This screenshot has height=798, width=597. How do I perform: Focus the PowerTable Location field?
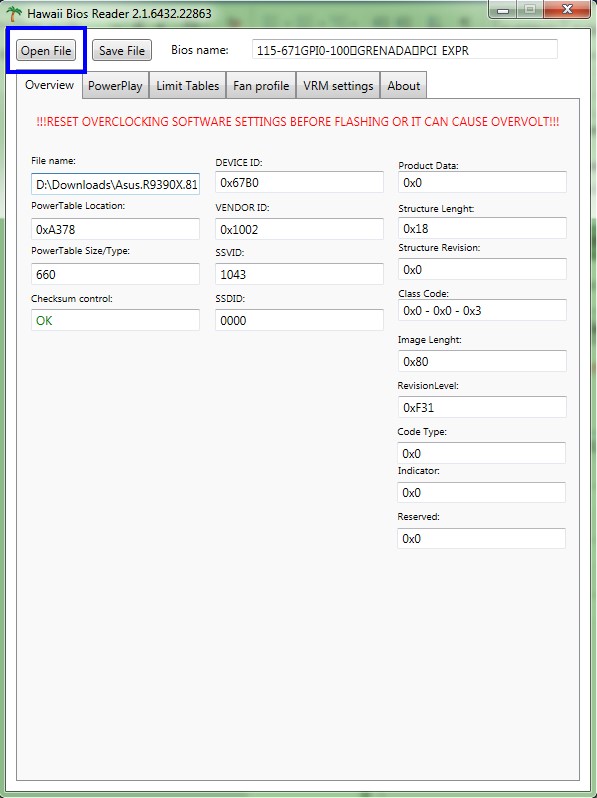[x=116, y=229]
